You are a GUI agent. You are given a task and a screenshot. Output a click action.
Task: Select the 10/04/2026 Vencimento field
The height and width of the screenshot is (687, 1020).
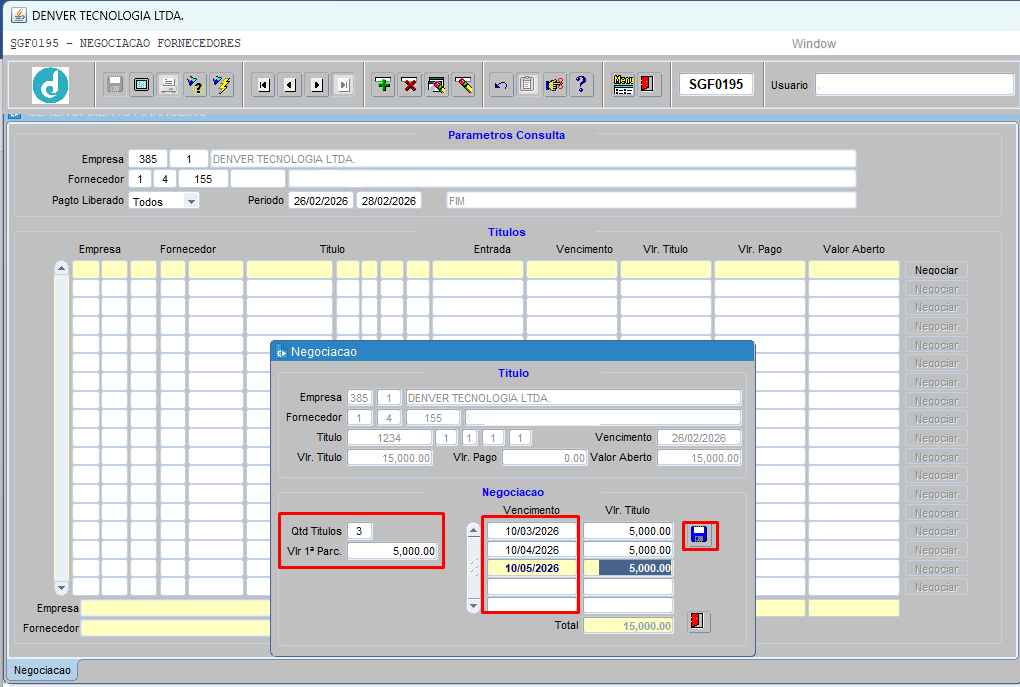pyautogui.click(x=532, y=550)
